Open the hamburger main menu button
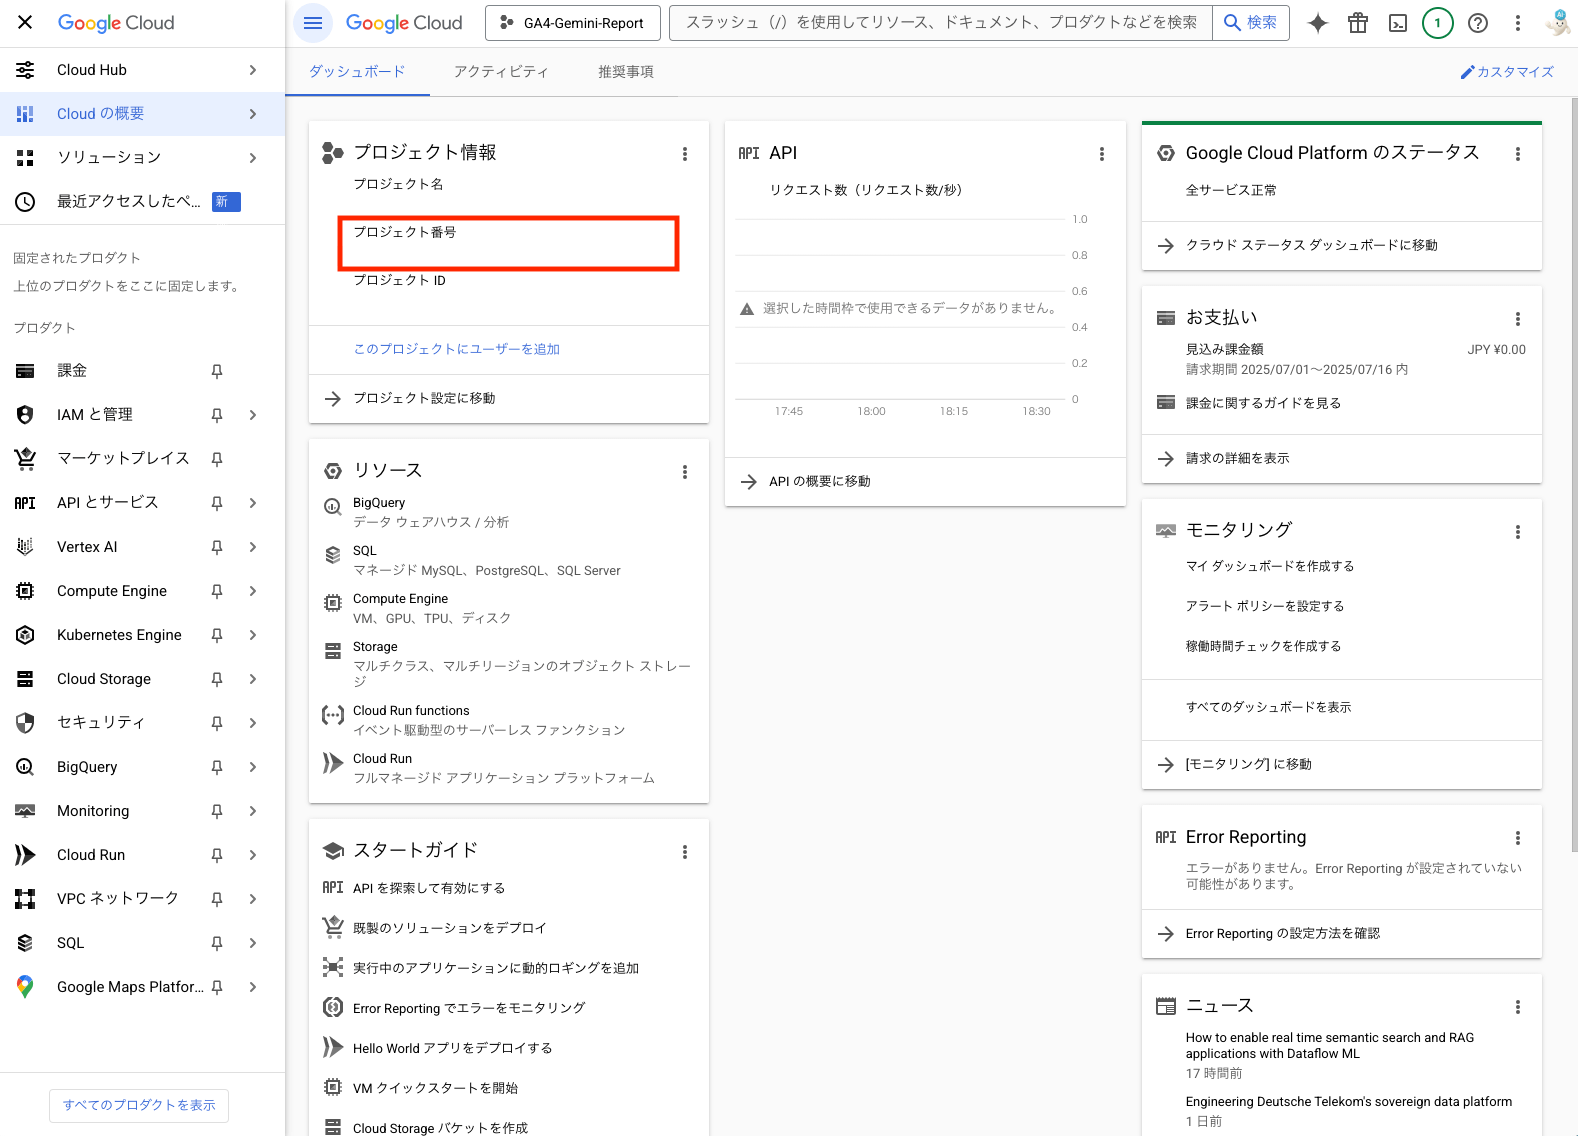1578x1136 pixels. [313, 23]
